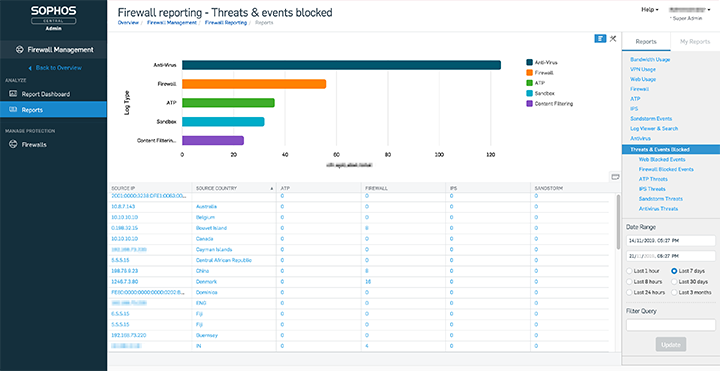Open the start date picker field
Image resolution: width=720 pixels, height=371 pixels.
670,240
